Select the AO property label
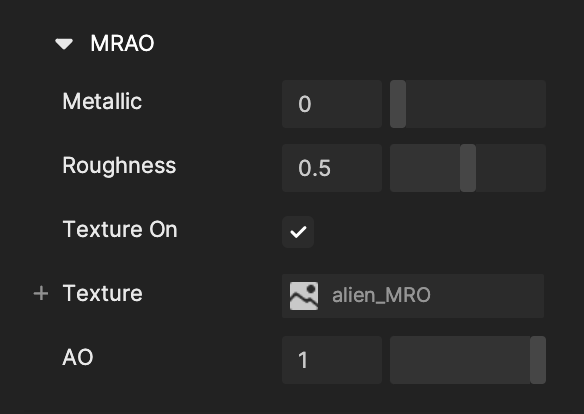Image resolution: width=584 pixels, height=414 pixels. coord(77,357)
